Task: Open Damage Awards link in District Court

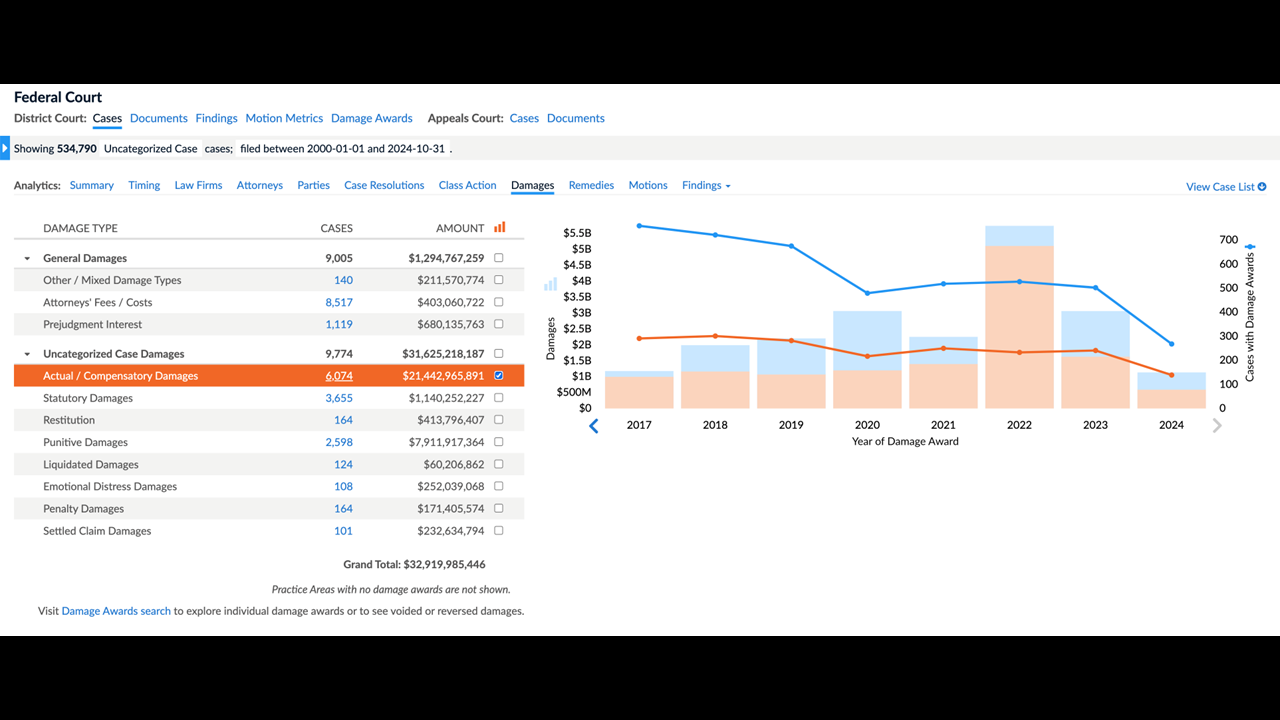Action: click(x=372, y=118)
